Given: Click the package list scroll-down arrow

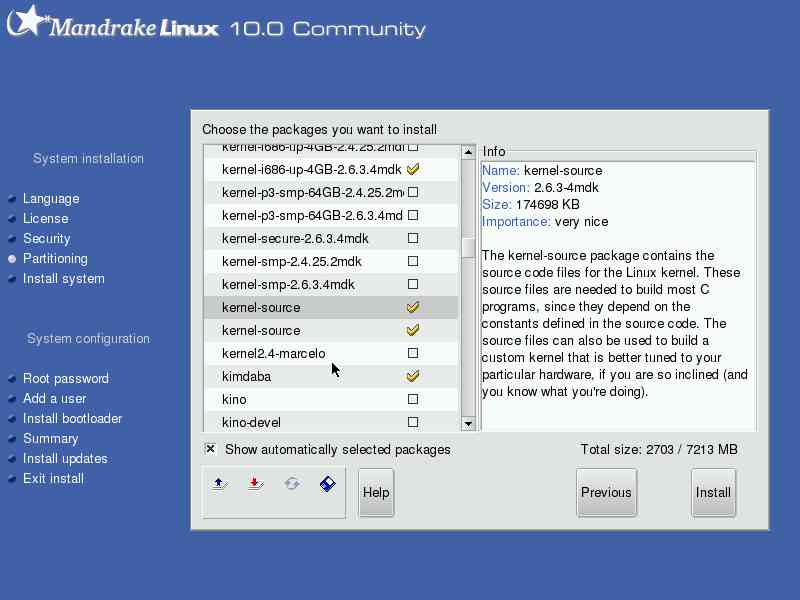Looking at the screenshot, I should (468, 423).
